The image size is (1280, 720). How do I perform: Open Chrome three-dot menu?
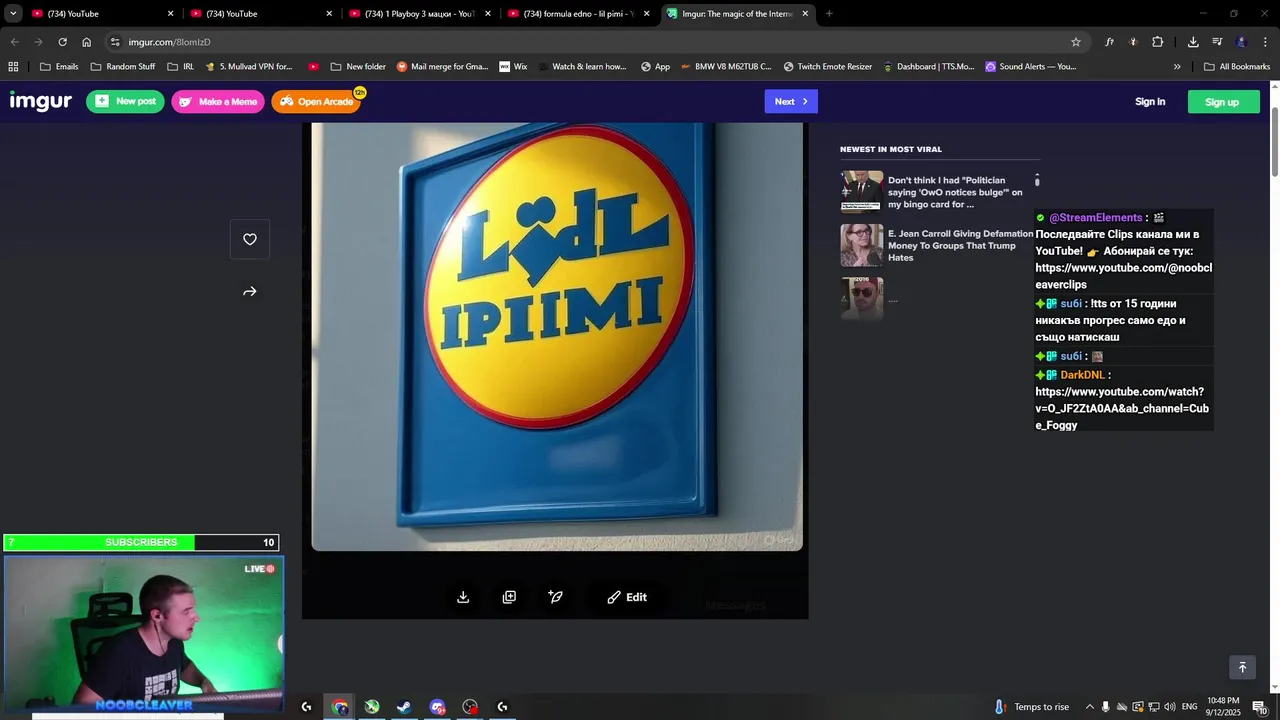coord(1265,42)
